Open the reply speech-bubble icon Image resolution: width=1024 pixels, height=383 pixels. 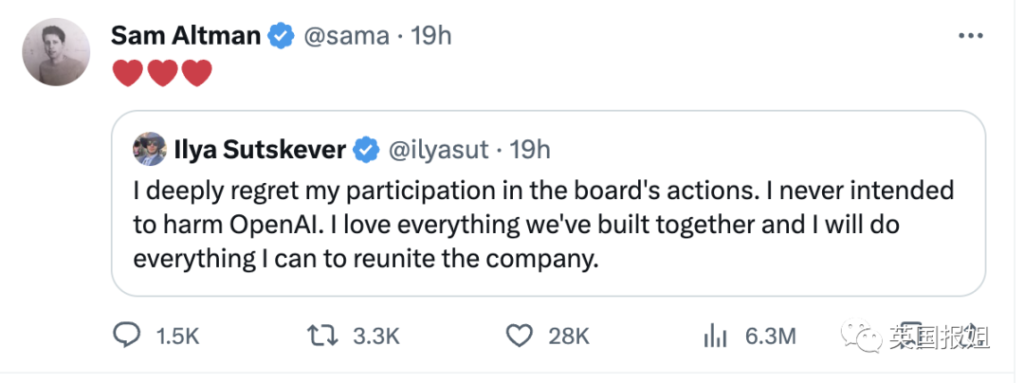pyautogui.click(x=127, y=335)
